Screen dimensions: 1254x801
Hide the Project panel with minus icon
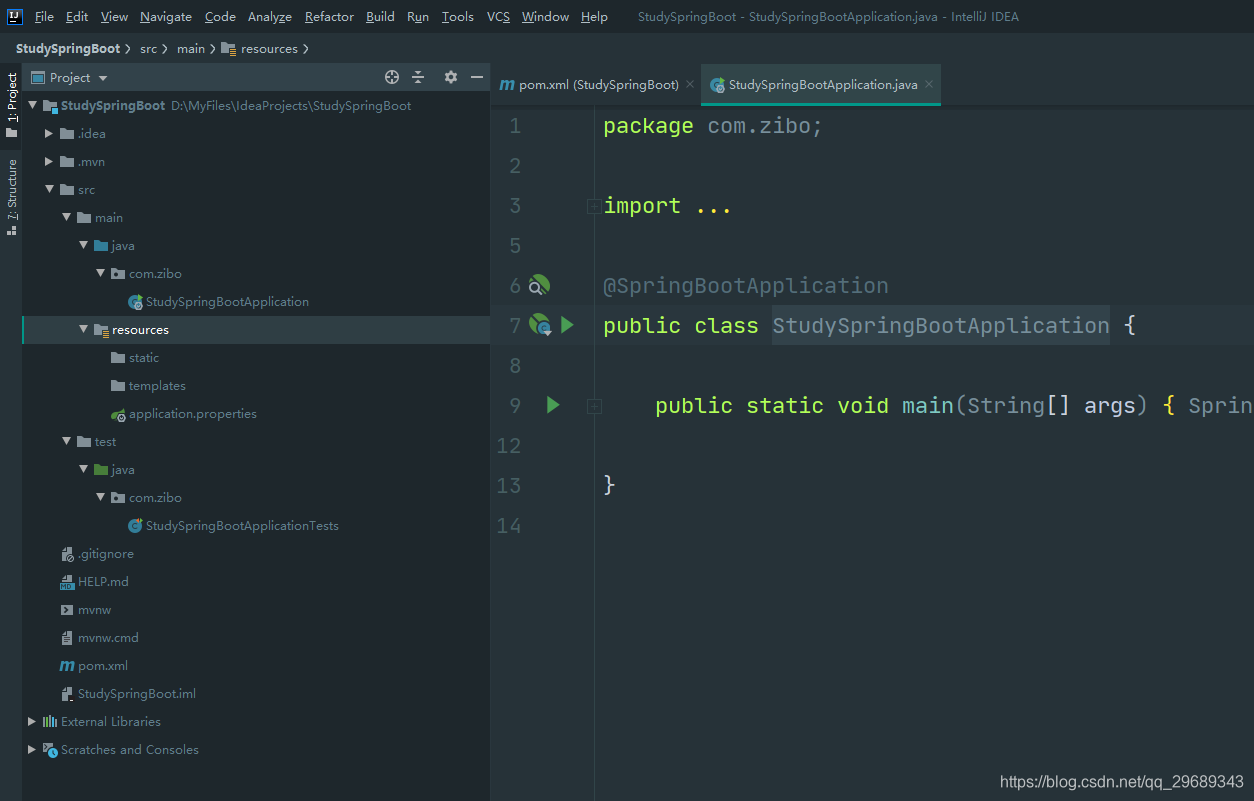pos(477,77)
